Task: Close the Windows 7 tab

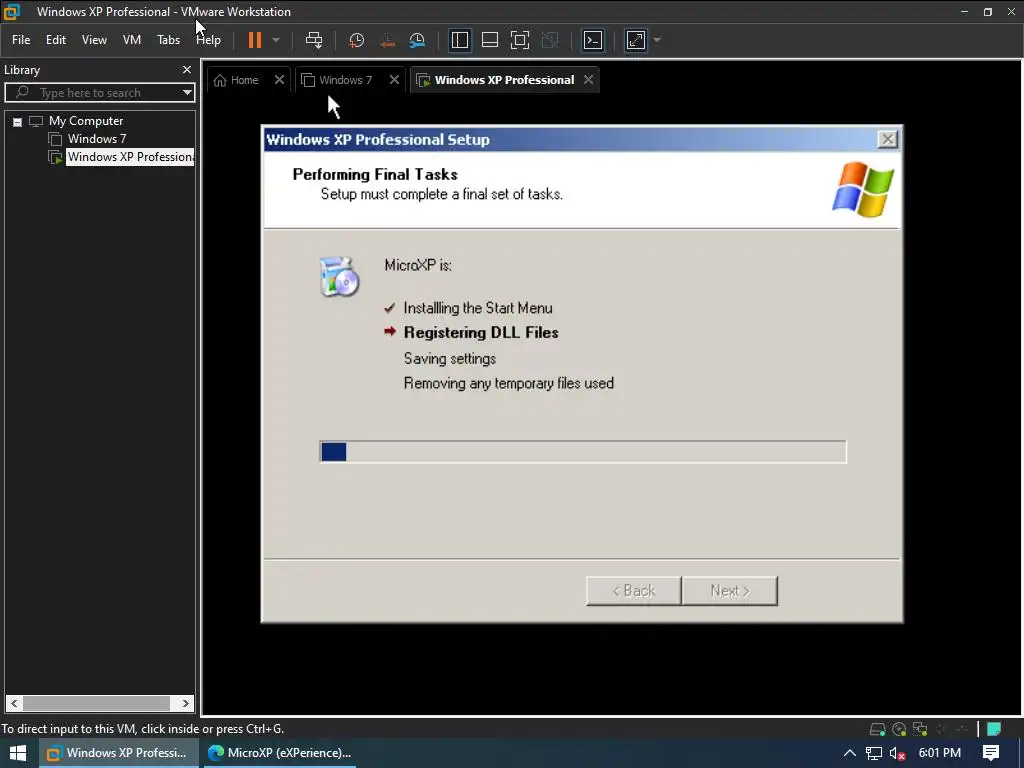Action: point(394,80)
